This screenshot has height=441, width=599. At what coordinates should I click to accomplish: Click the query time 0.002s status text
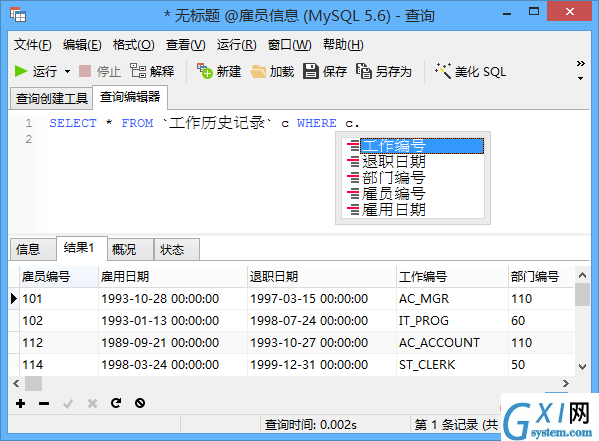(311, 425)
